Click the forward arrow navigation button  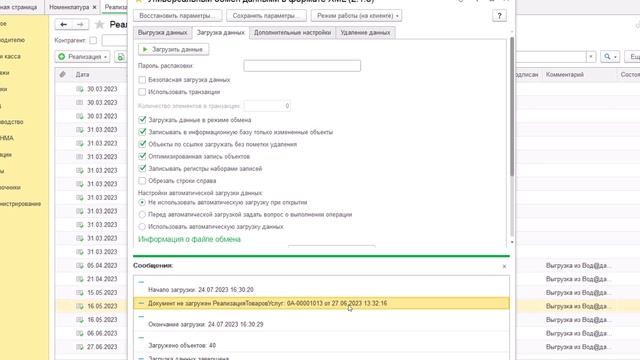tap(80, 24)
